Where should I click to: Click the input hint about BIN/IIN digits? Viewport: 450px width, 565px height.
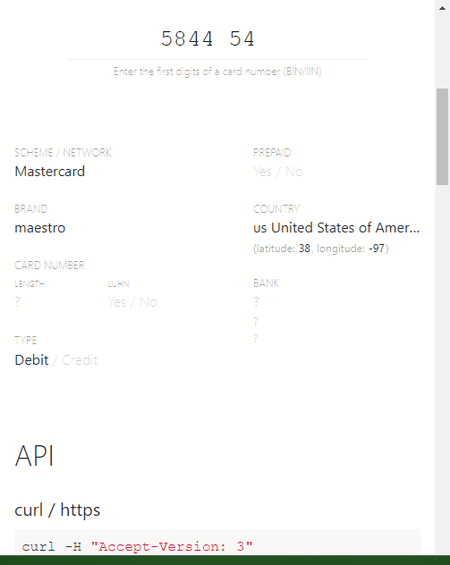pyautogui.click(x=217, y=71)
